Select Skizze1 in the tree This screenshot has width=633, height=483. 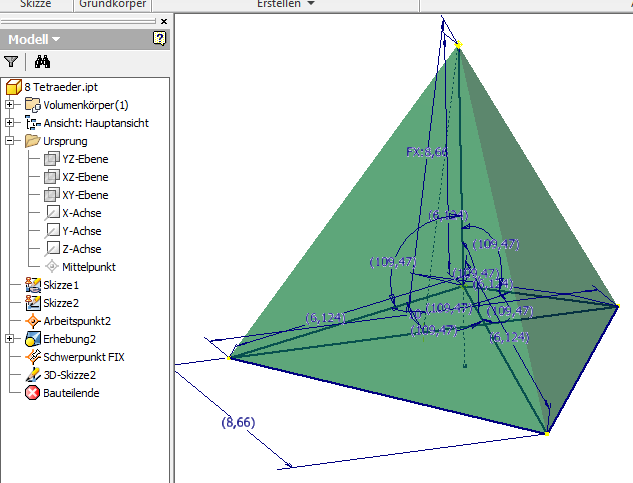pos(61,285)
